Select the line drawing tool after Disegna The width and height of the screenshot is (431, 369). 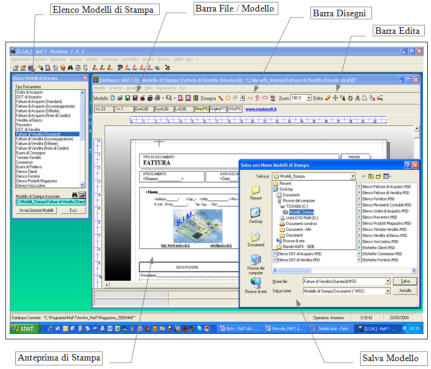coord(221,98)
